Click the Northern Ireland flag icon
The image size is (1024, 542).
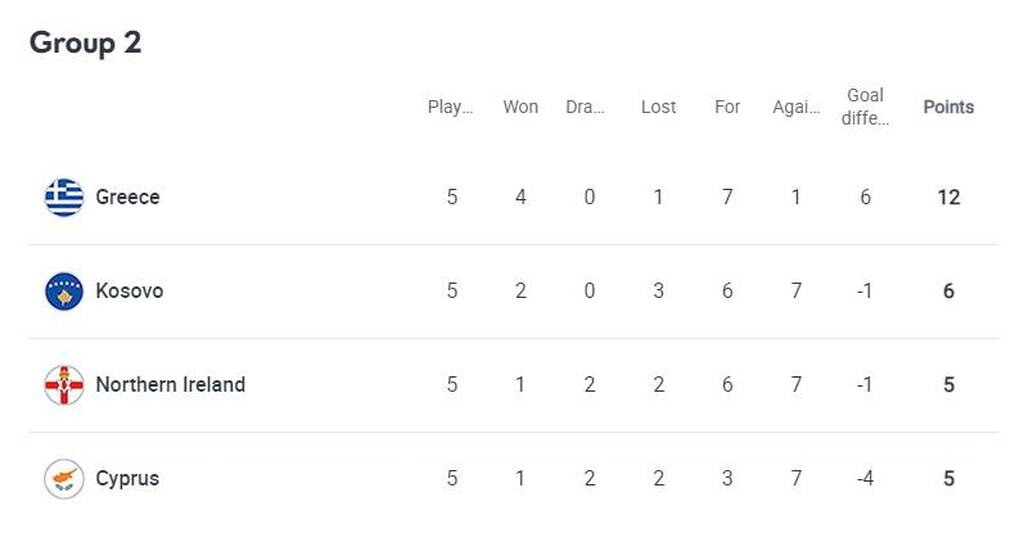[x=64, y=385]
